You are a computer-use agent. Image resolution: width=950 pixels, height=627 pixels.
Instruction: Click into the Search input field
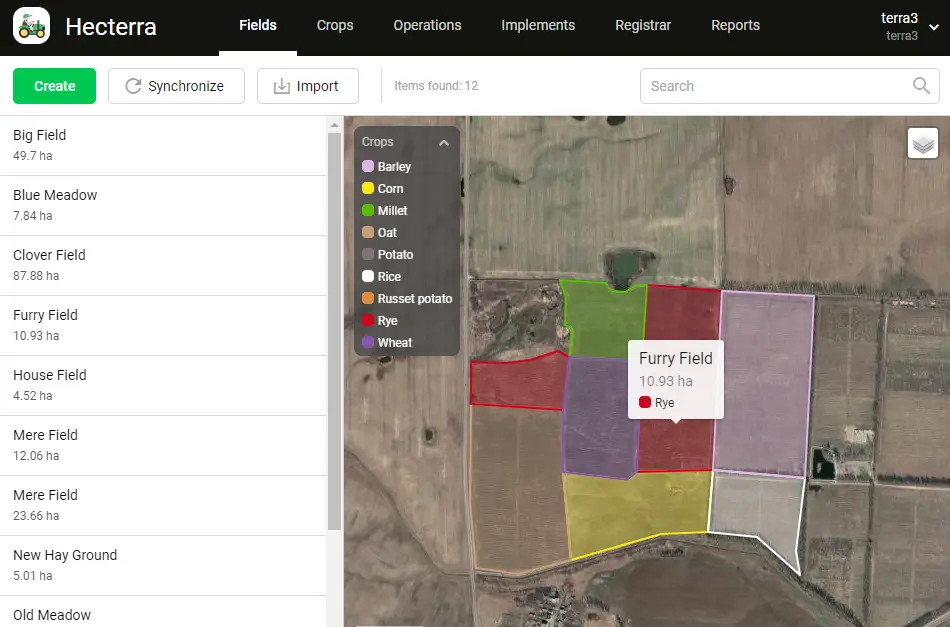[x=789, y=86]
